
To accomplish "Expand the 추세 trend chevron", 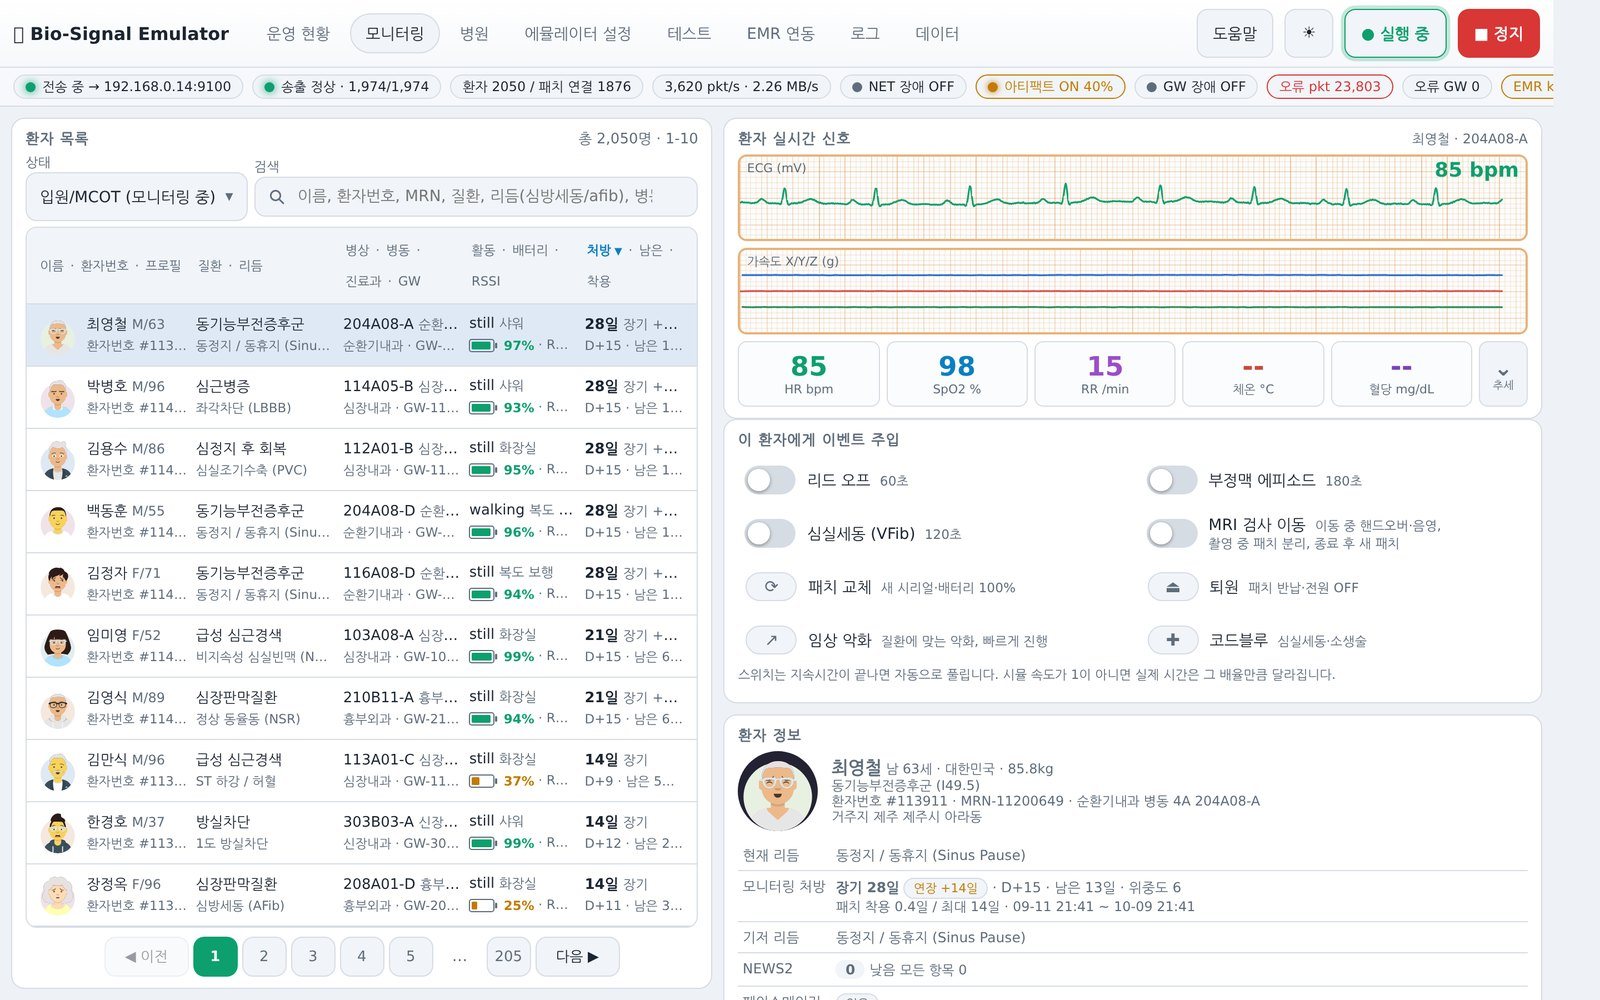I will 1503,374.
